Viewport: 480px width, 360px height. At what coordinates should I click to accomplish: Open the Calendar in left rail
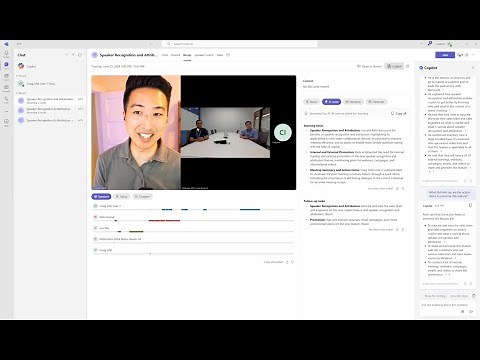pos(6,88)
